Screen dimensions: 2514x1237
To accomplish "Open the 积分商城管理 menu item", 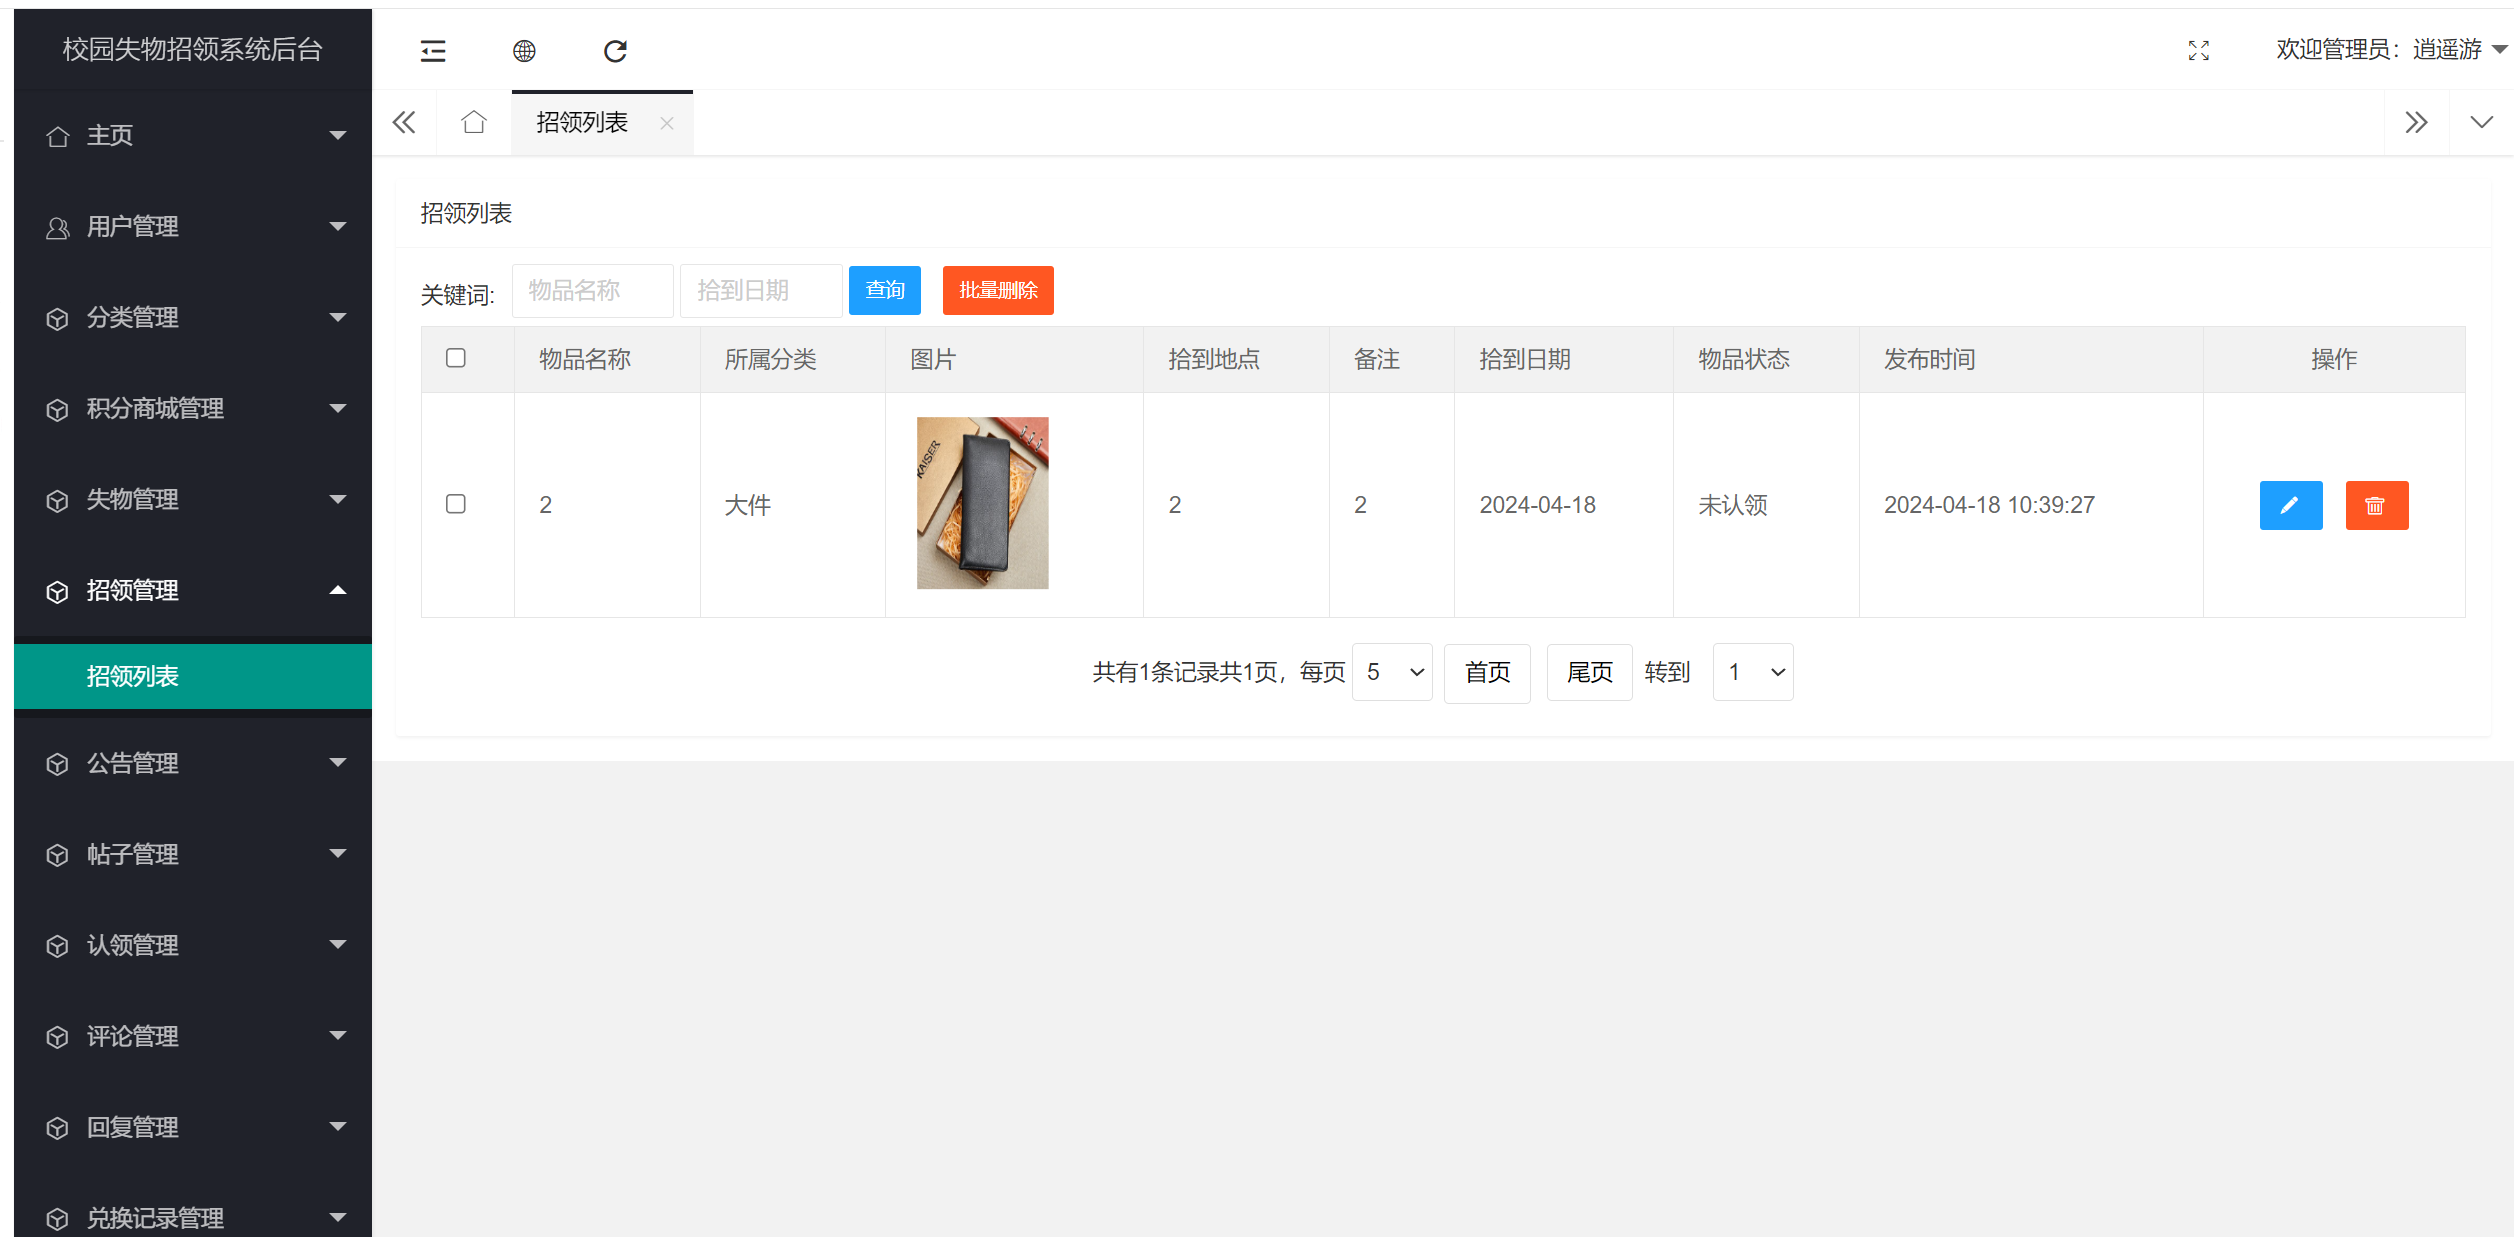I will click(155, 408).
